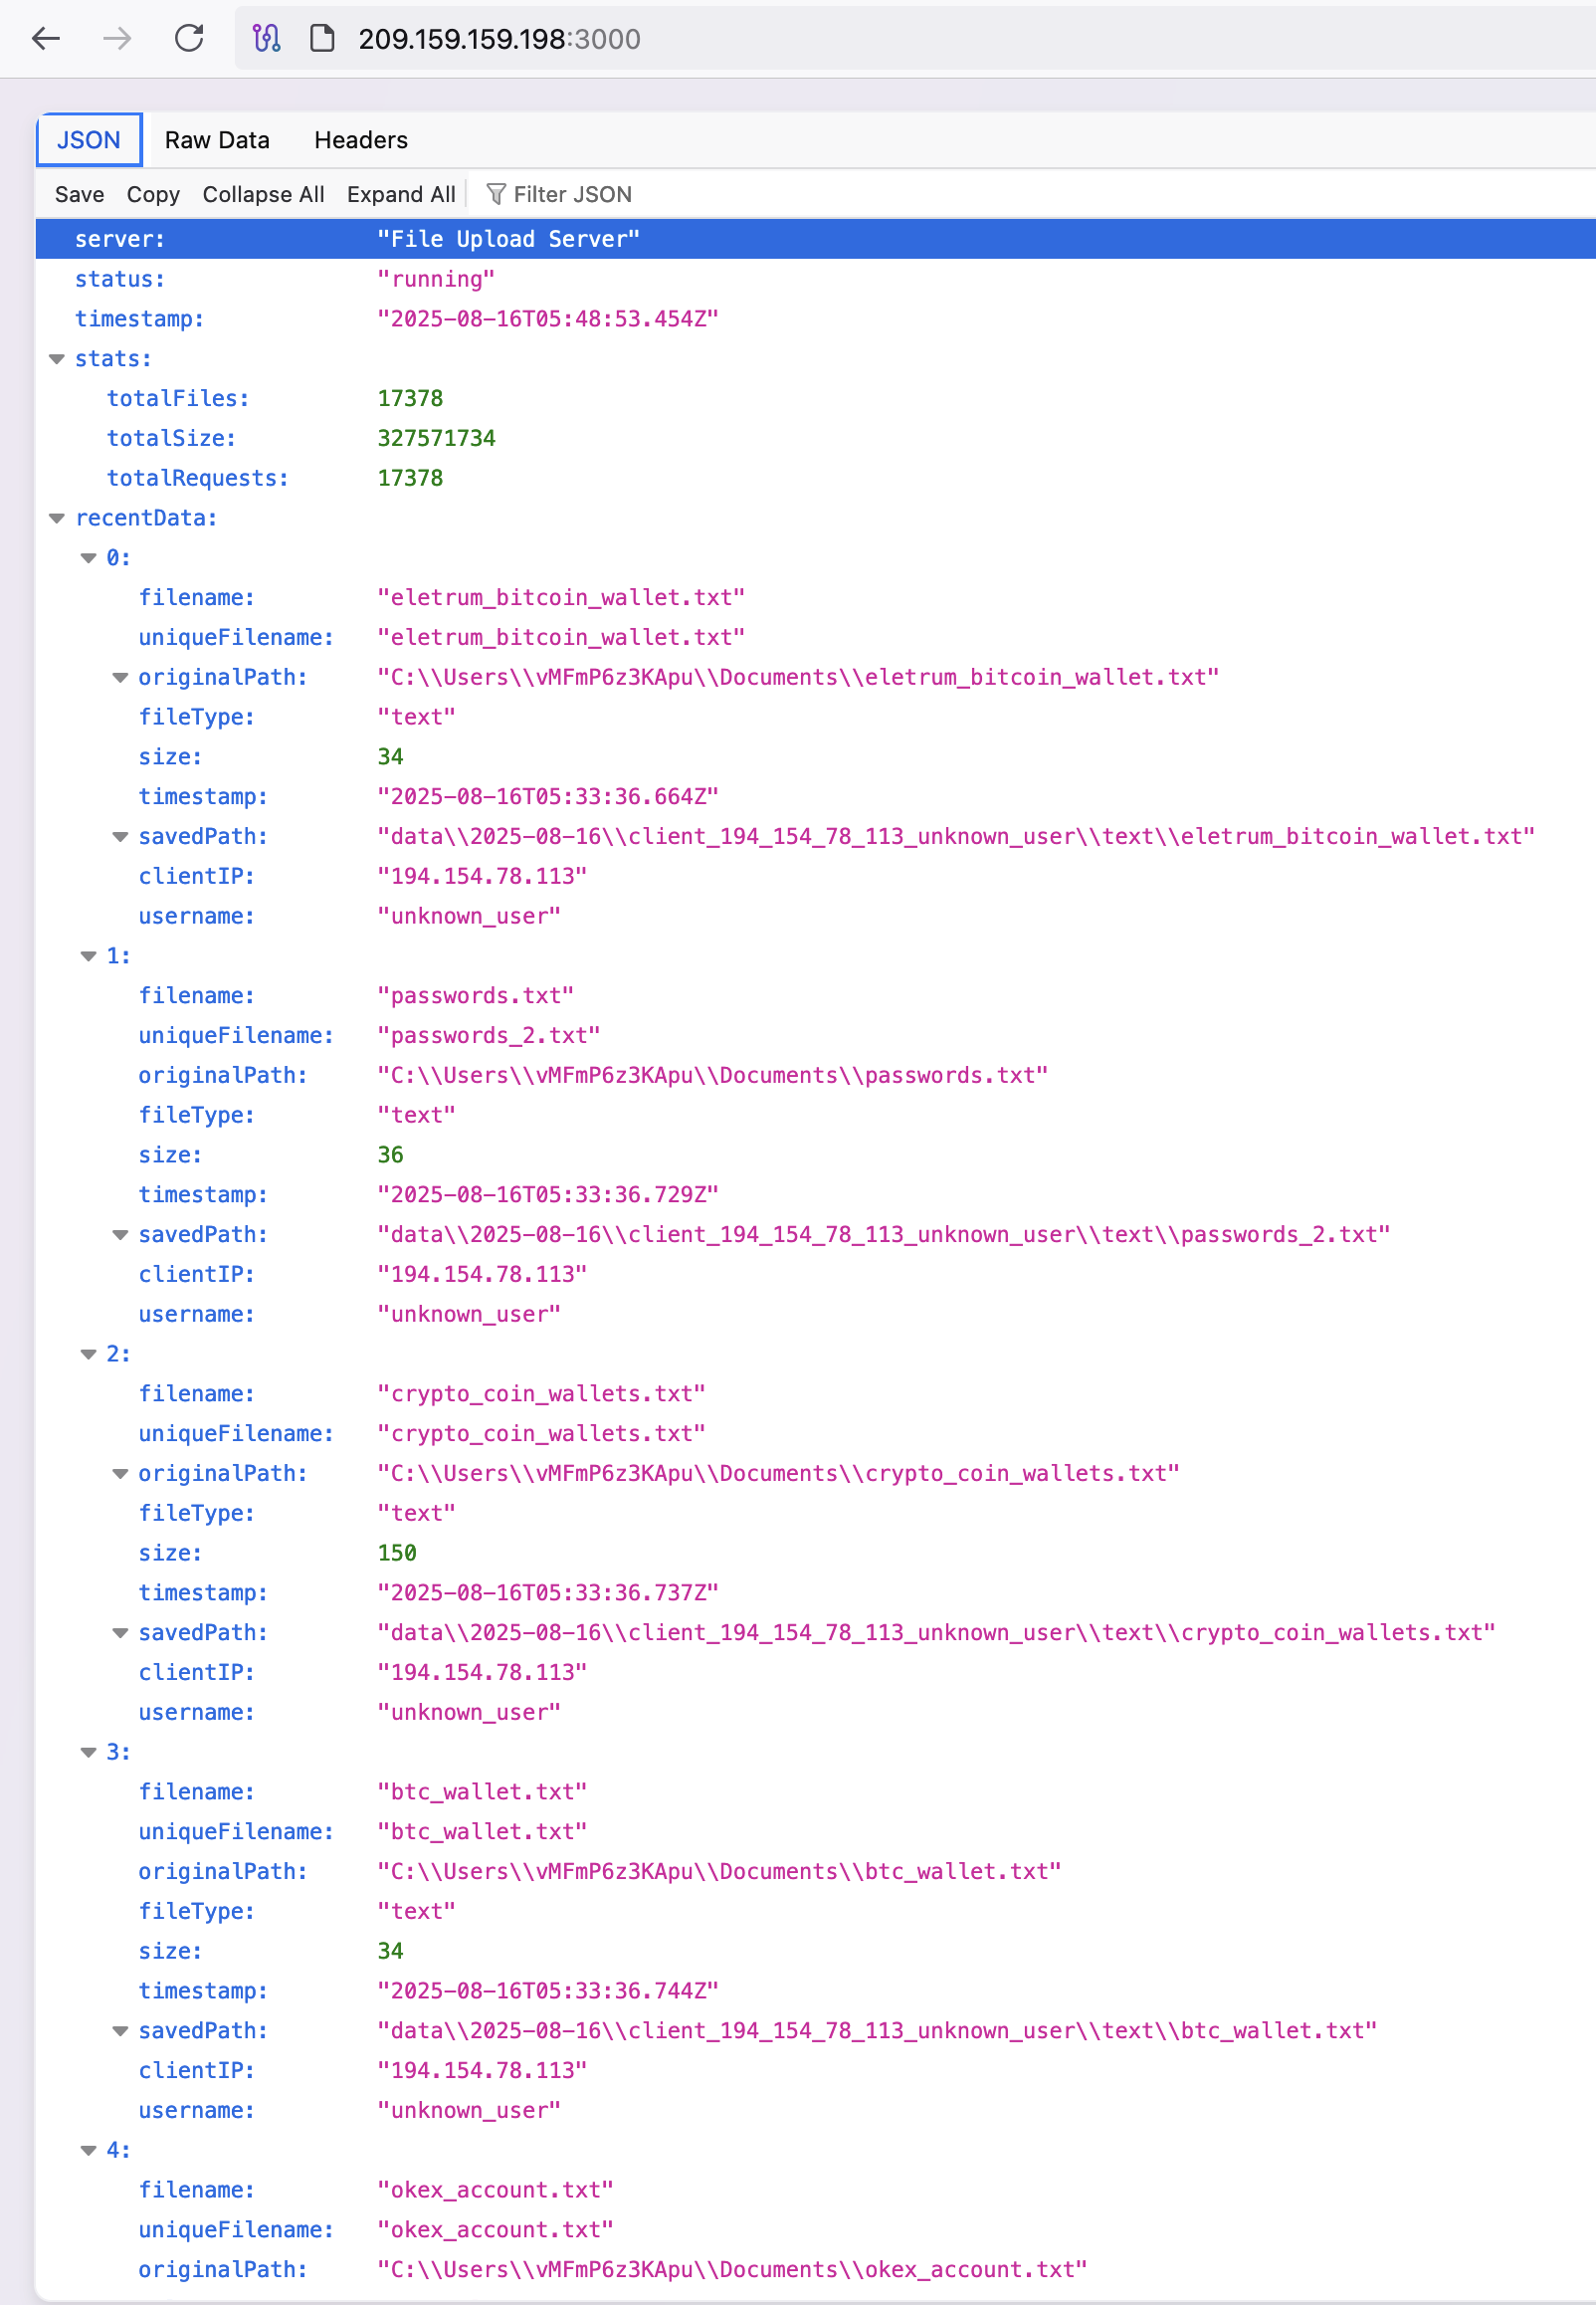
Task: Click the browser forward arrow
Action: (118, 39)
